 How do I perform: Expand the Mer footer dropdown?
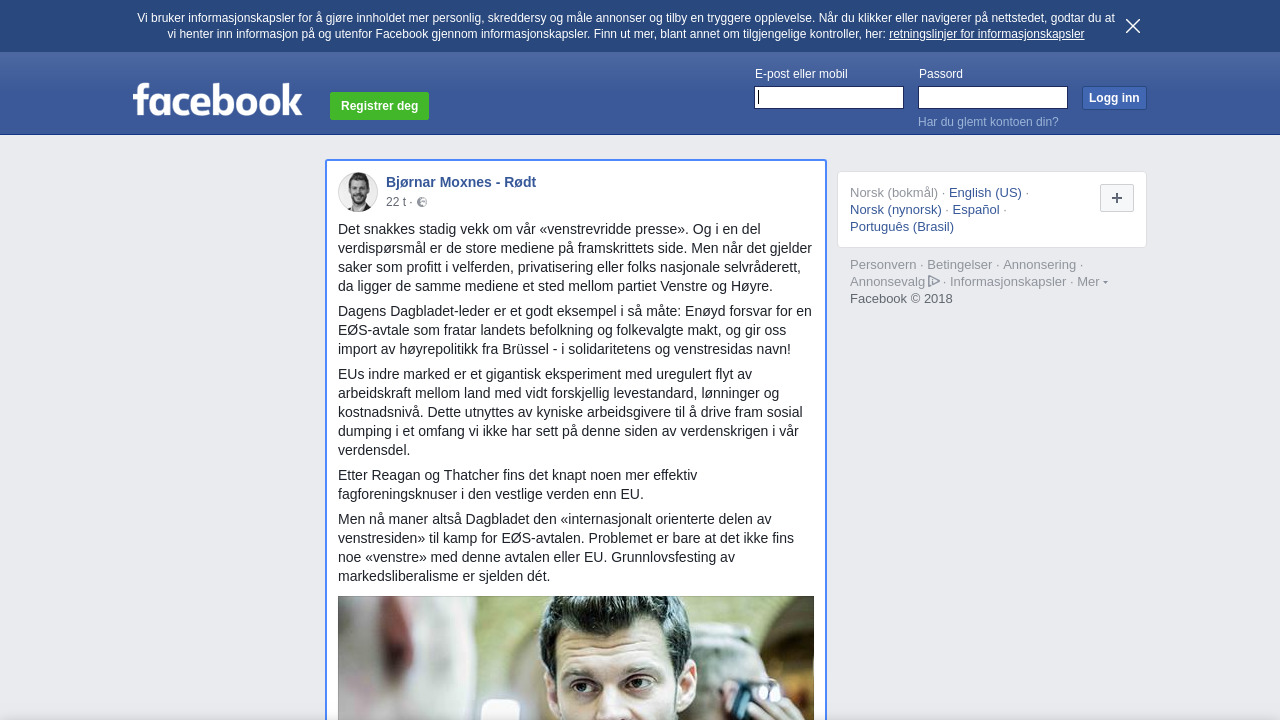tap(1092, 282)
